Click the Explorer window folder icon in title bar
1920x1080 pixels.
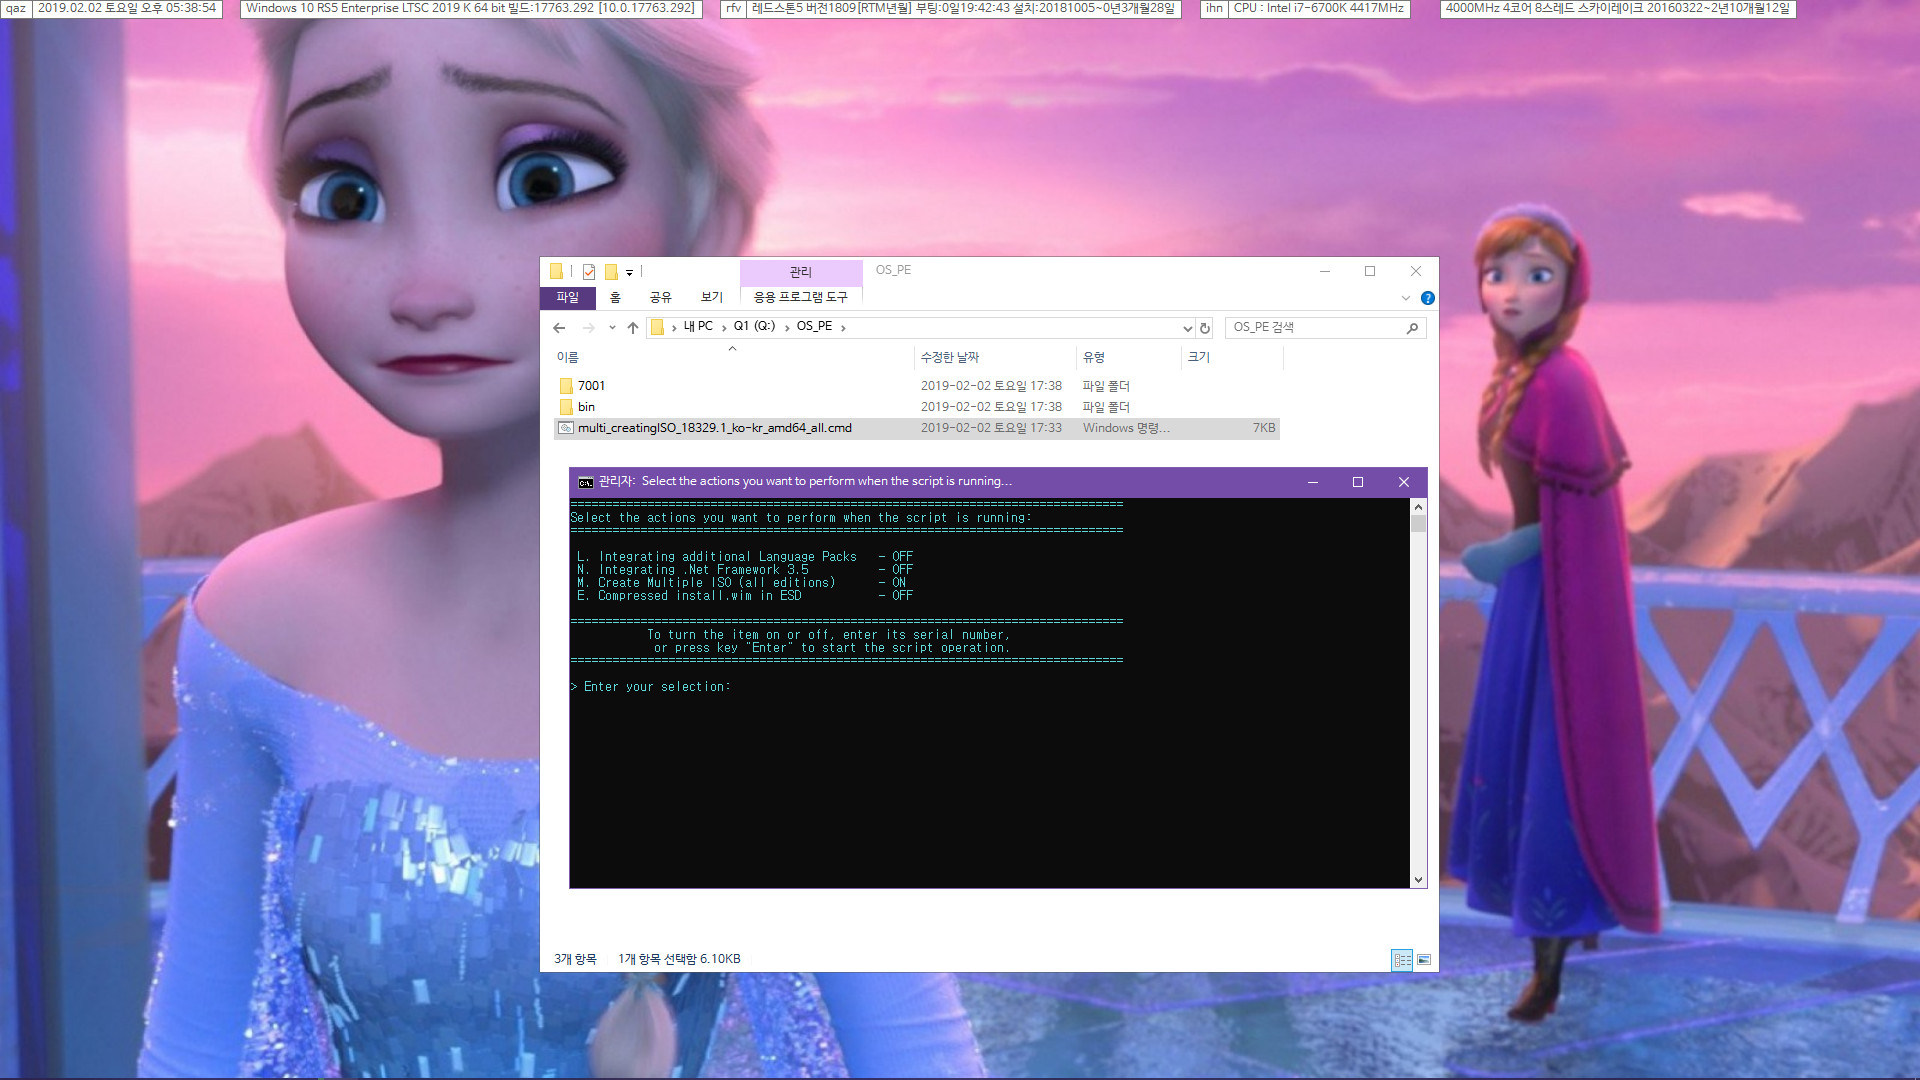(x=556, y=271)
